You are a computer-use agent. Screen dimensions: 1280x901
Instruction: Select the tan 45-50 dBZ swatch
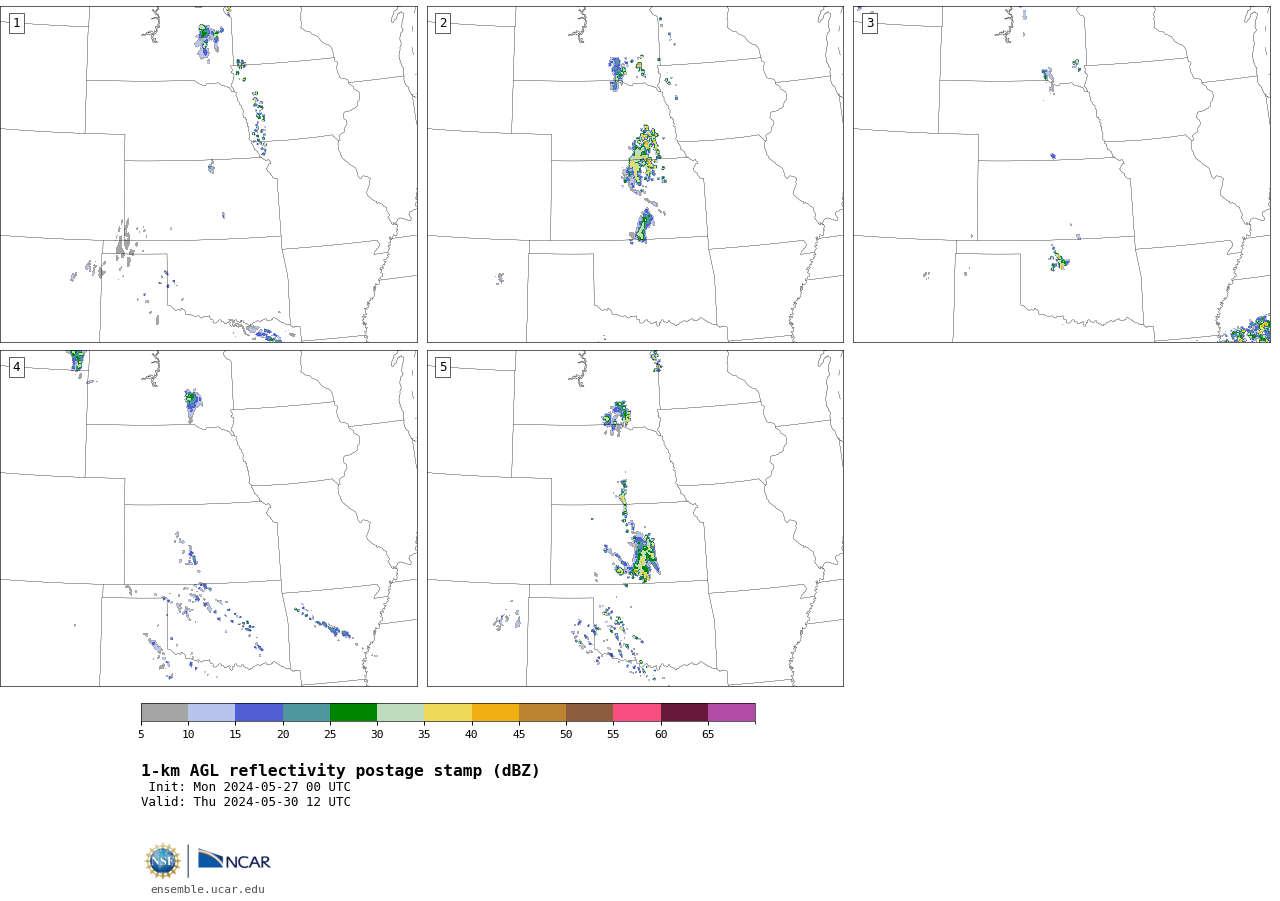click(542, 713)
